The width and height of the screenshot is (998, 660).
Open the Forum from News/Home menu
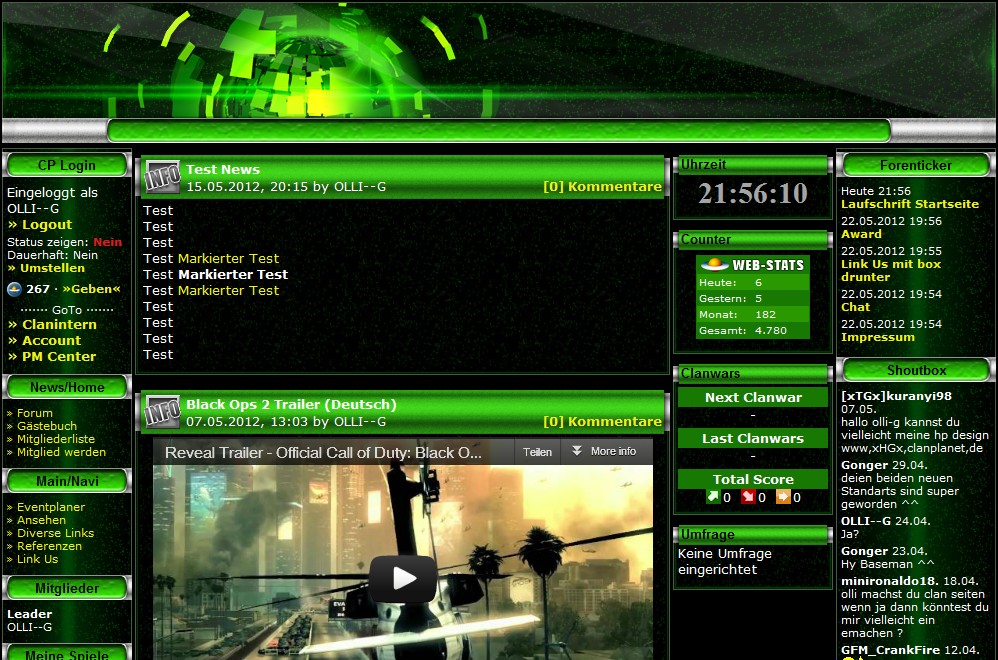tap(34, 413)
